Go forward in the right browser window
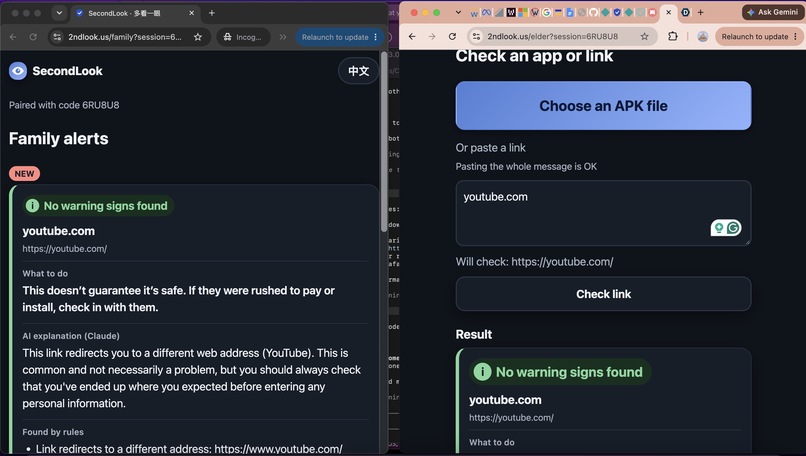The width and height of the screenshot is (806, 456). 432,37
